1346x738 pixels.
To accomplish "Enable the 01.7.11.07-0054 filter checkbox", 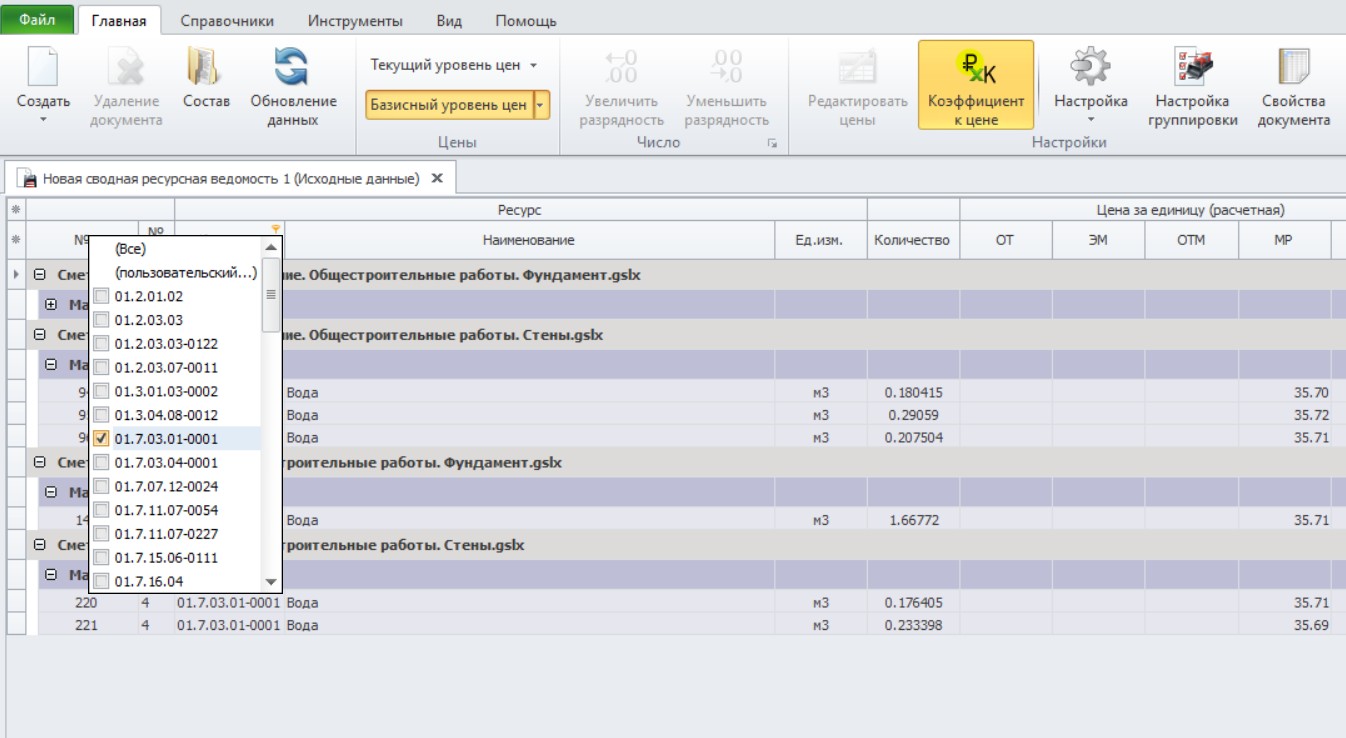I will tap(101, 510).
